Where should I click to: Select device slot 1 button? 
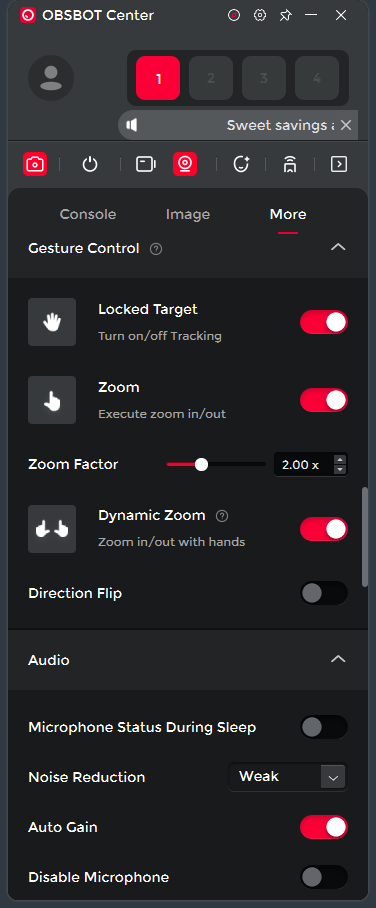point(158,78)
